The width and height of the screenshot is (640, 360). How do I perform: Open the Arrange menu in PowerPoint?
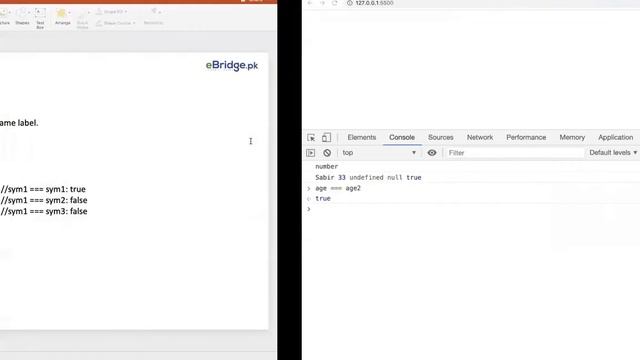tap(62, 18)
